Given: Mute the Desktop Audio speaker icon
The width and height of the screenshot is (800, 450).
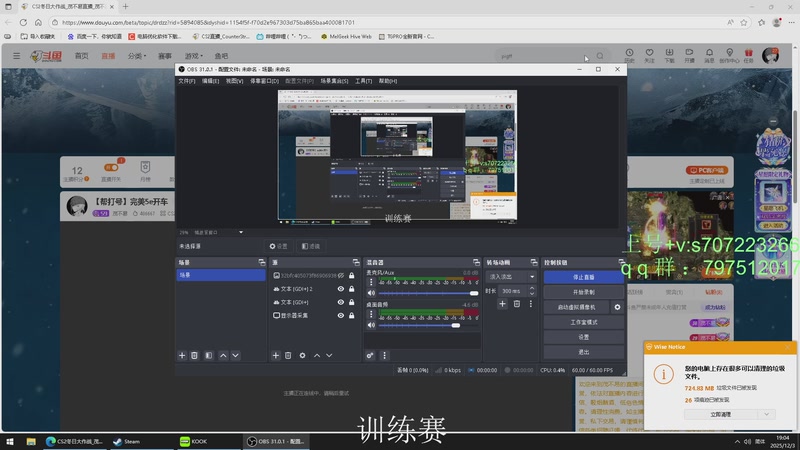Looking at the screenshot, I should point(371,325).
